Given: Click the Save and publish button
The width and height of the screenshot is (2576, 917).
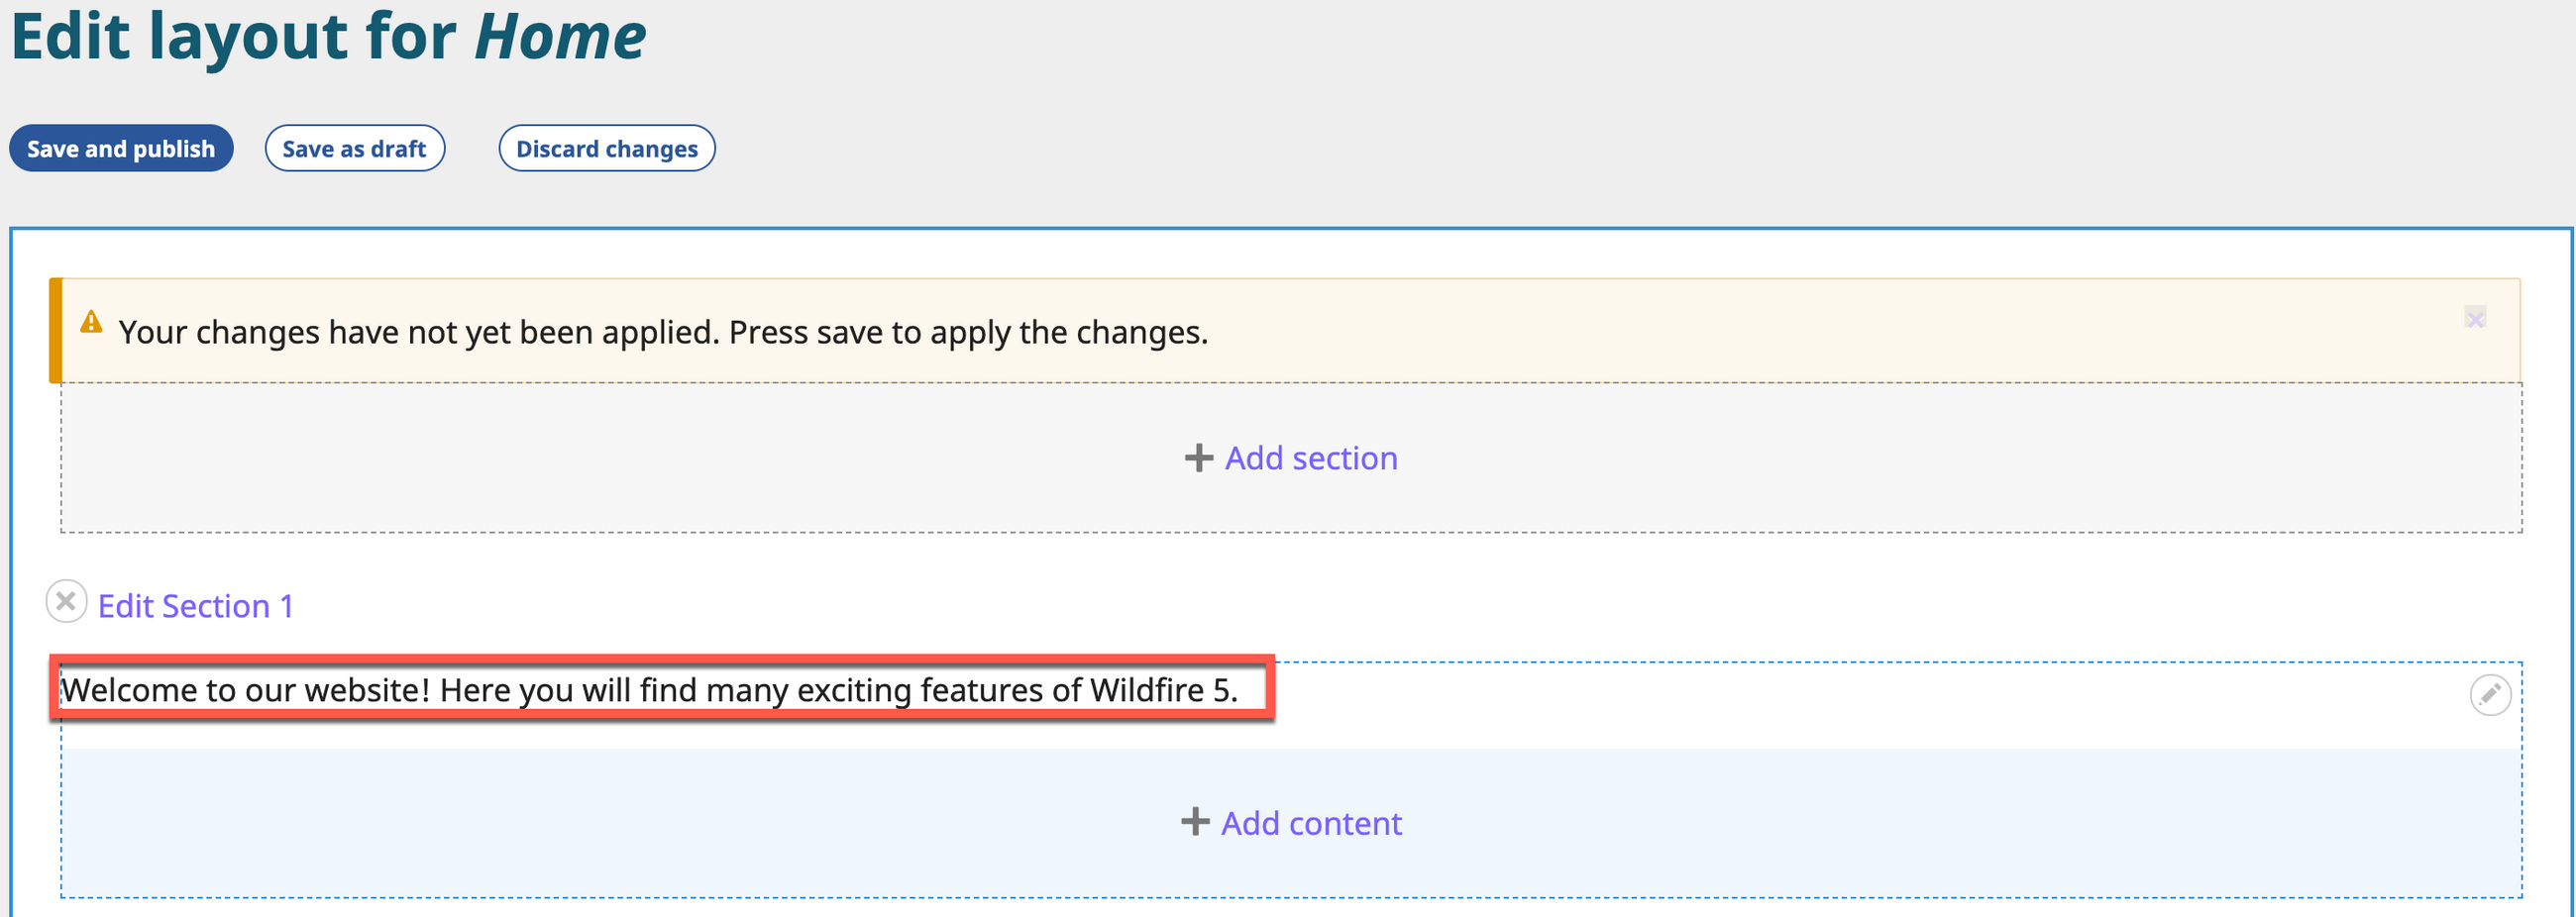Looking at the screenshot, I should (x=121, y=148).
